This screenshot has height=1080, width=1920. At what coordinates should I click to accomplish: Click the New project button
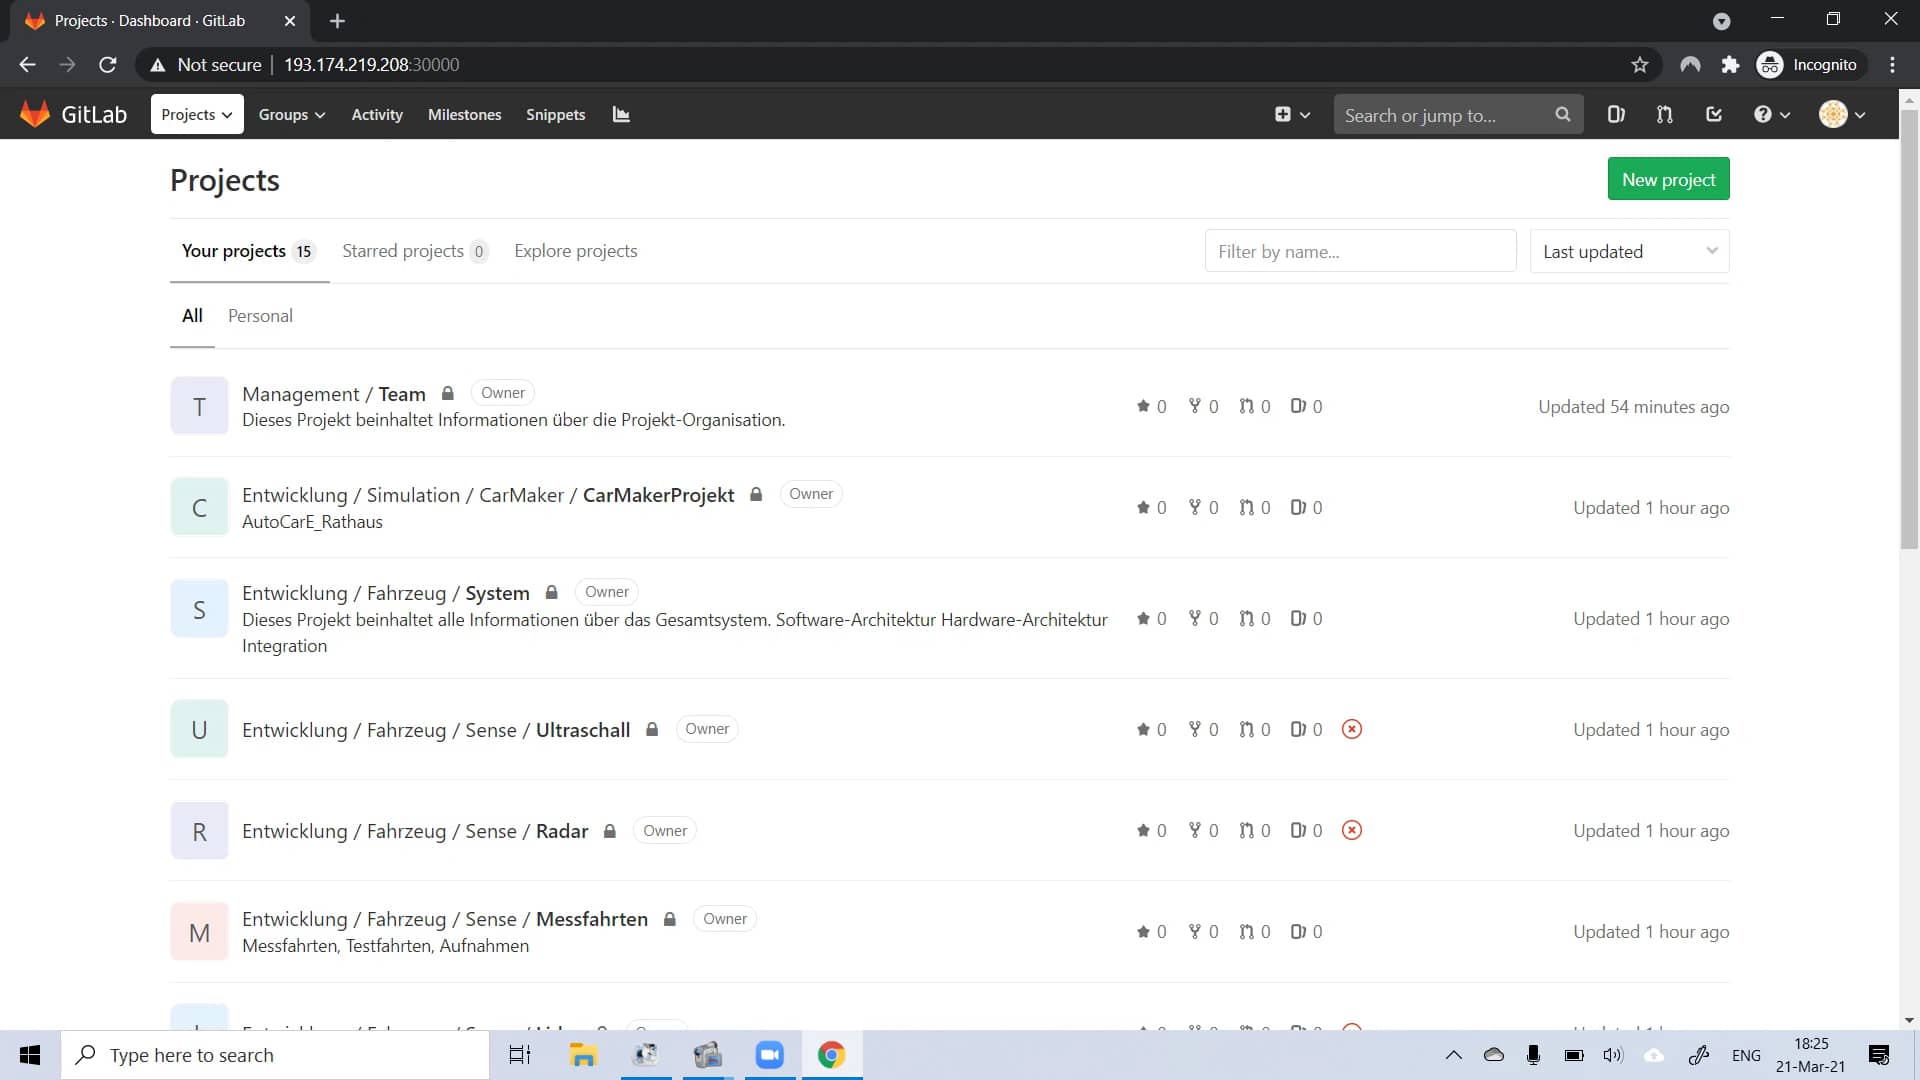(1667, 178)
